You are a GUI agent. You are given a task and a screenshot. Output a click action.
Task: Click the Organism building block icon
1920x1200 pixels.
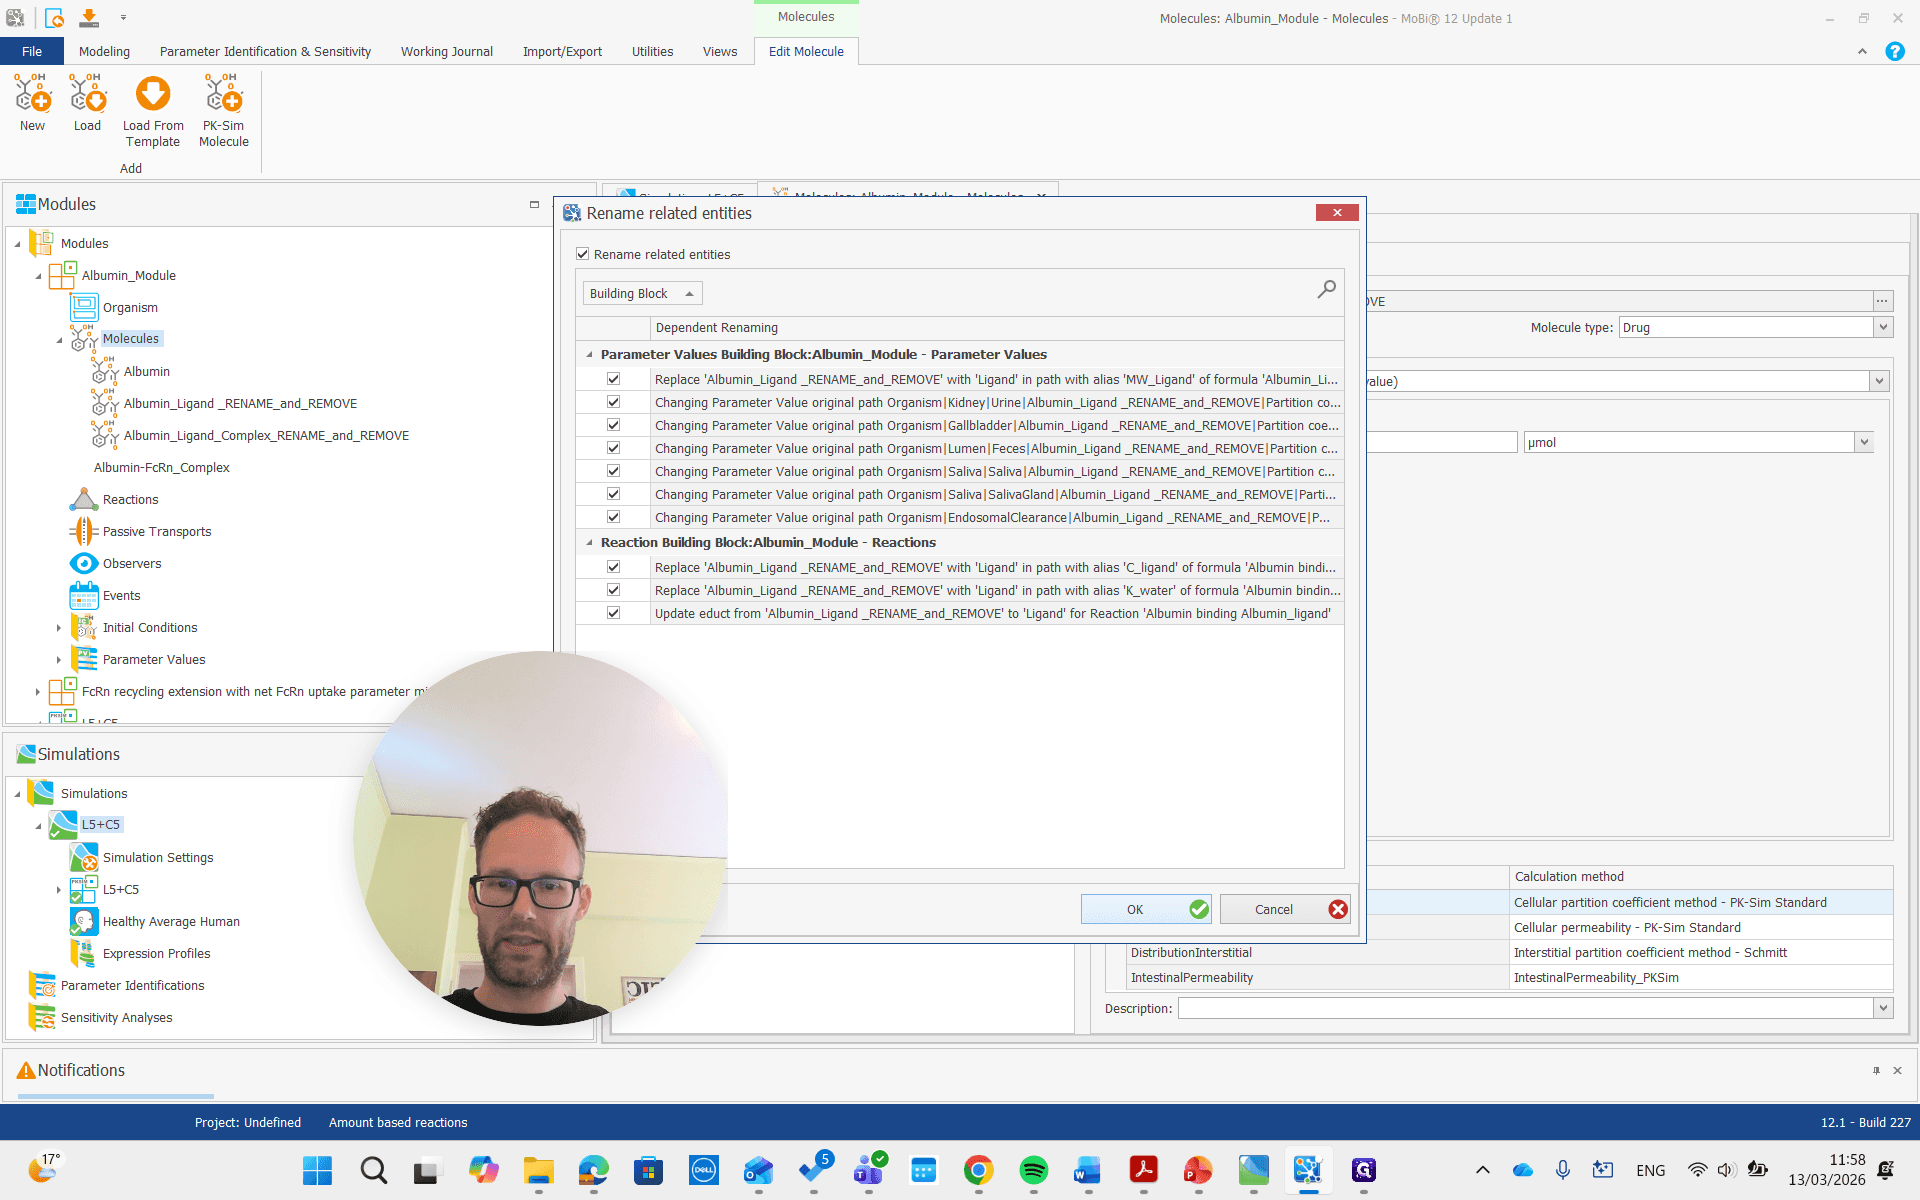tap(84, 307)
